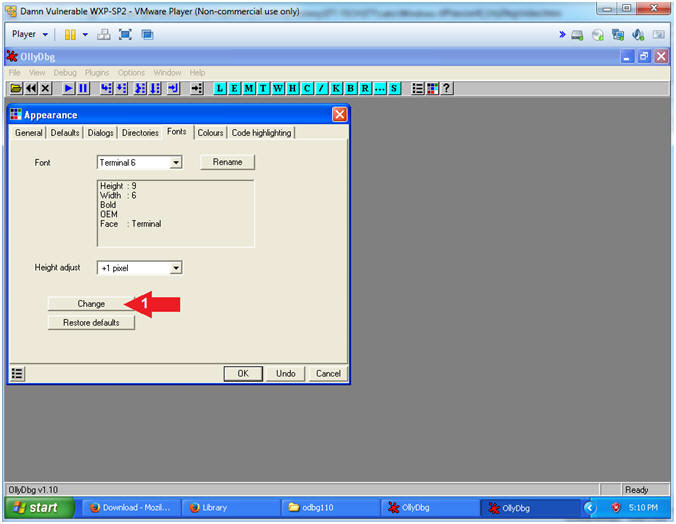The width and height of the screenshot is (676, 524).
Task: Open the OllyDbg Options menu
Action: (131, 72)
